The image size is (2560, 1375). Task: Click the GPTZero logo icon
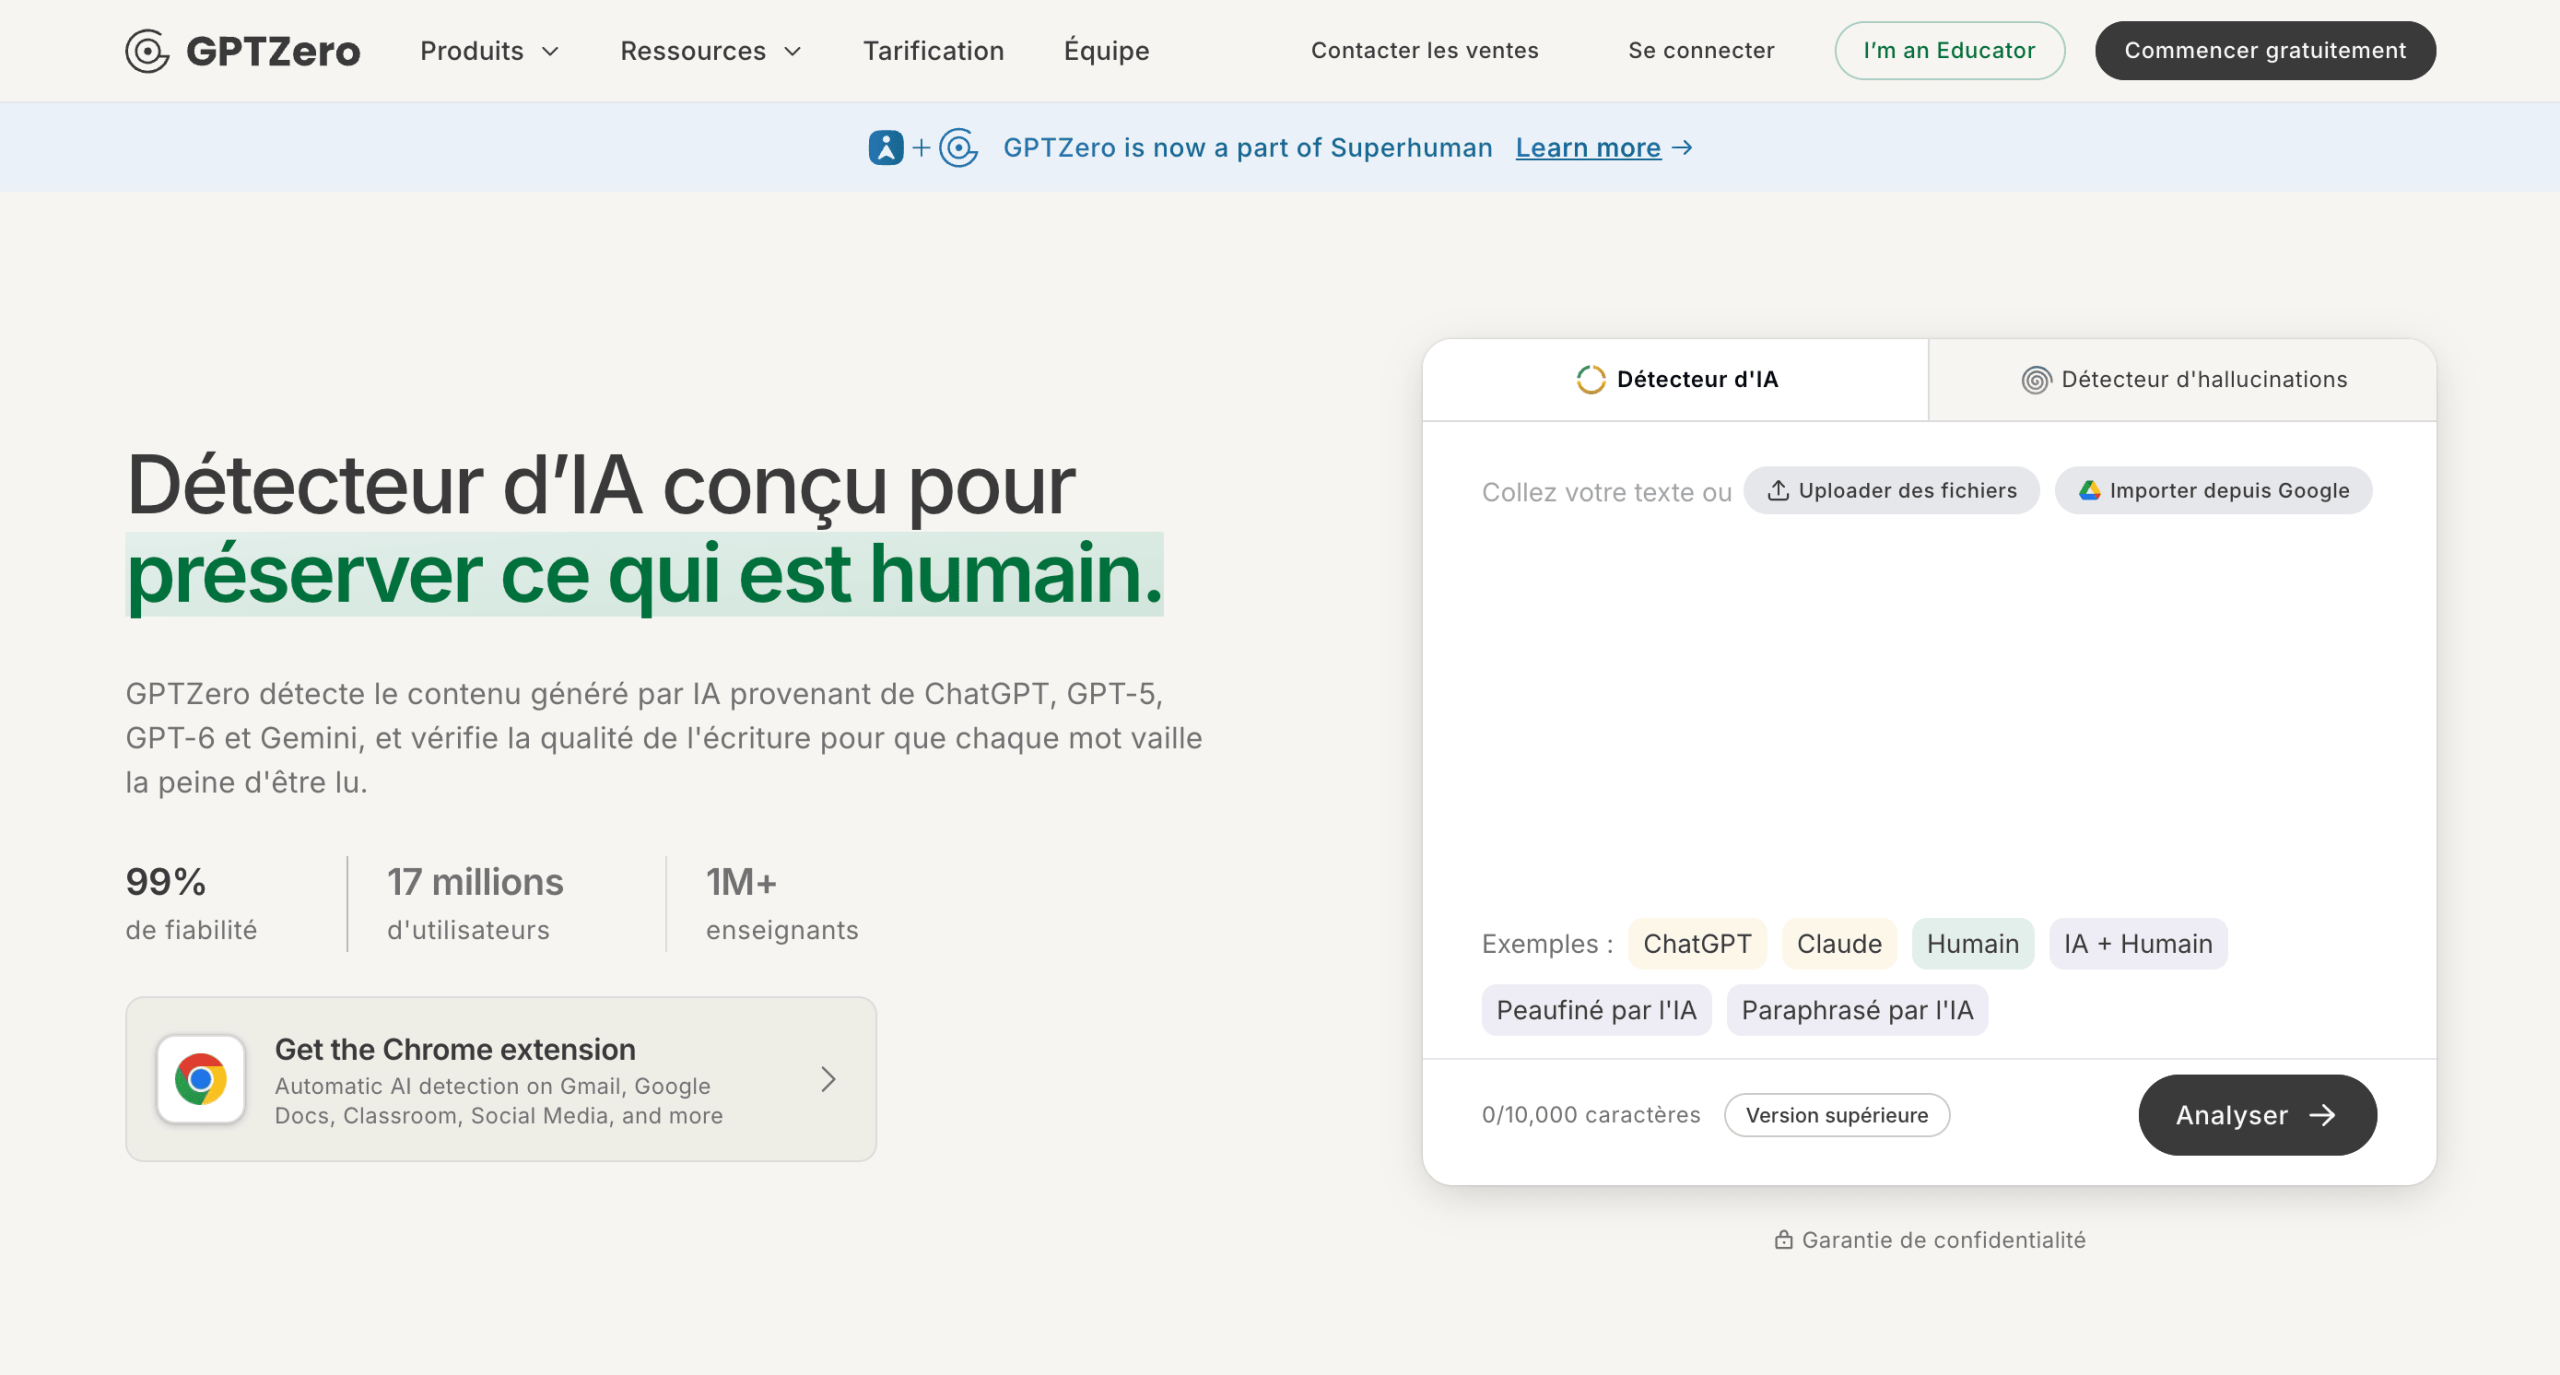coord(147,51)
